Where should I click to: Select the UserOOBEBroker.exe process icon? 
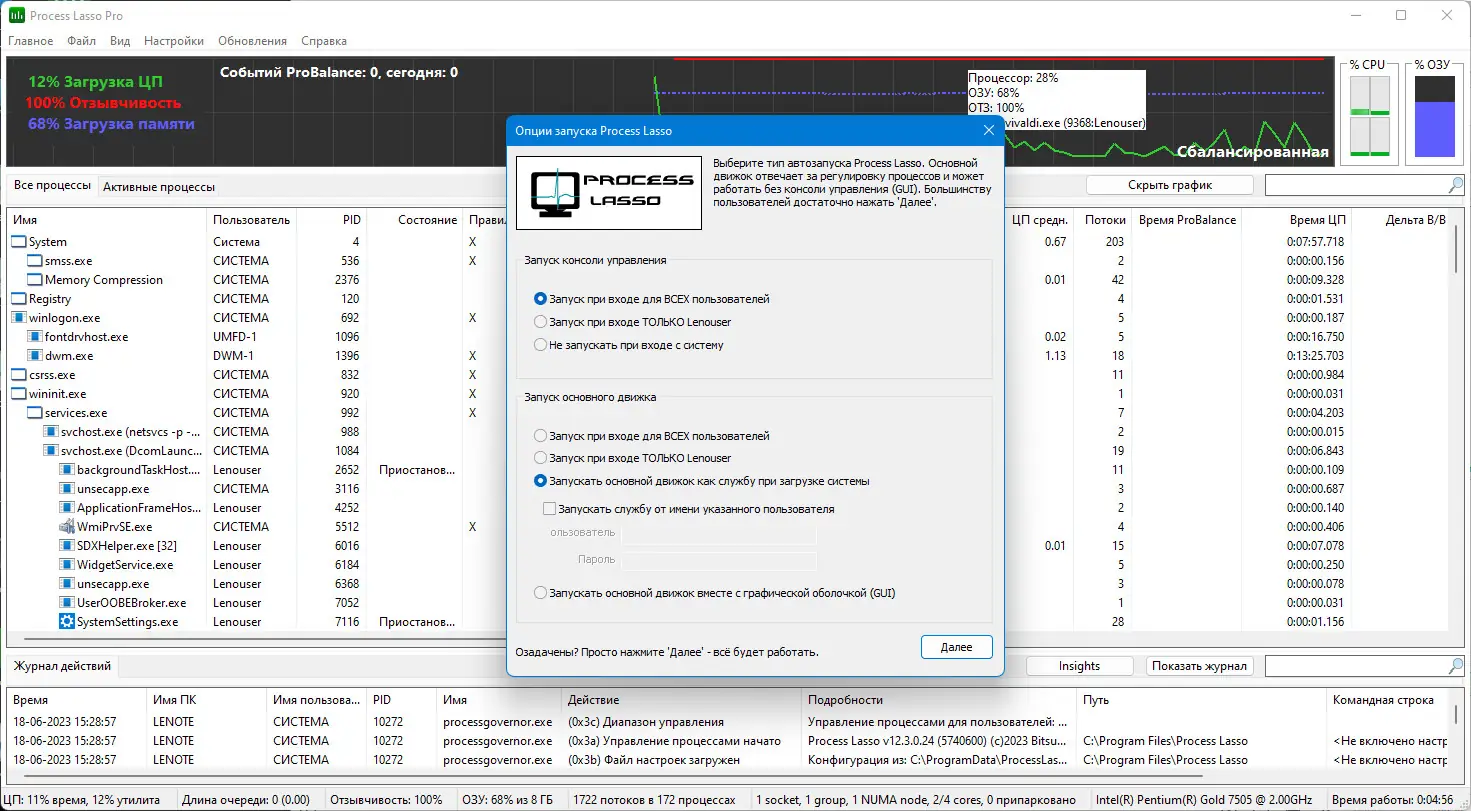[67, 603]
